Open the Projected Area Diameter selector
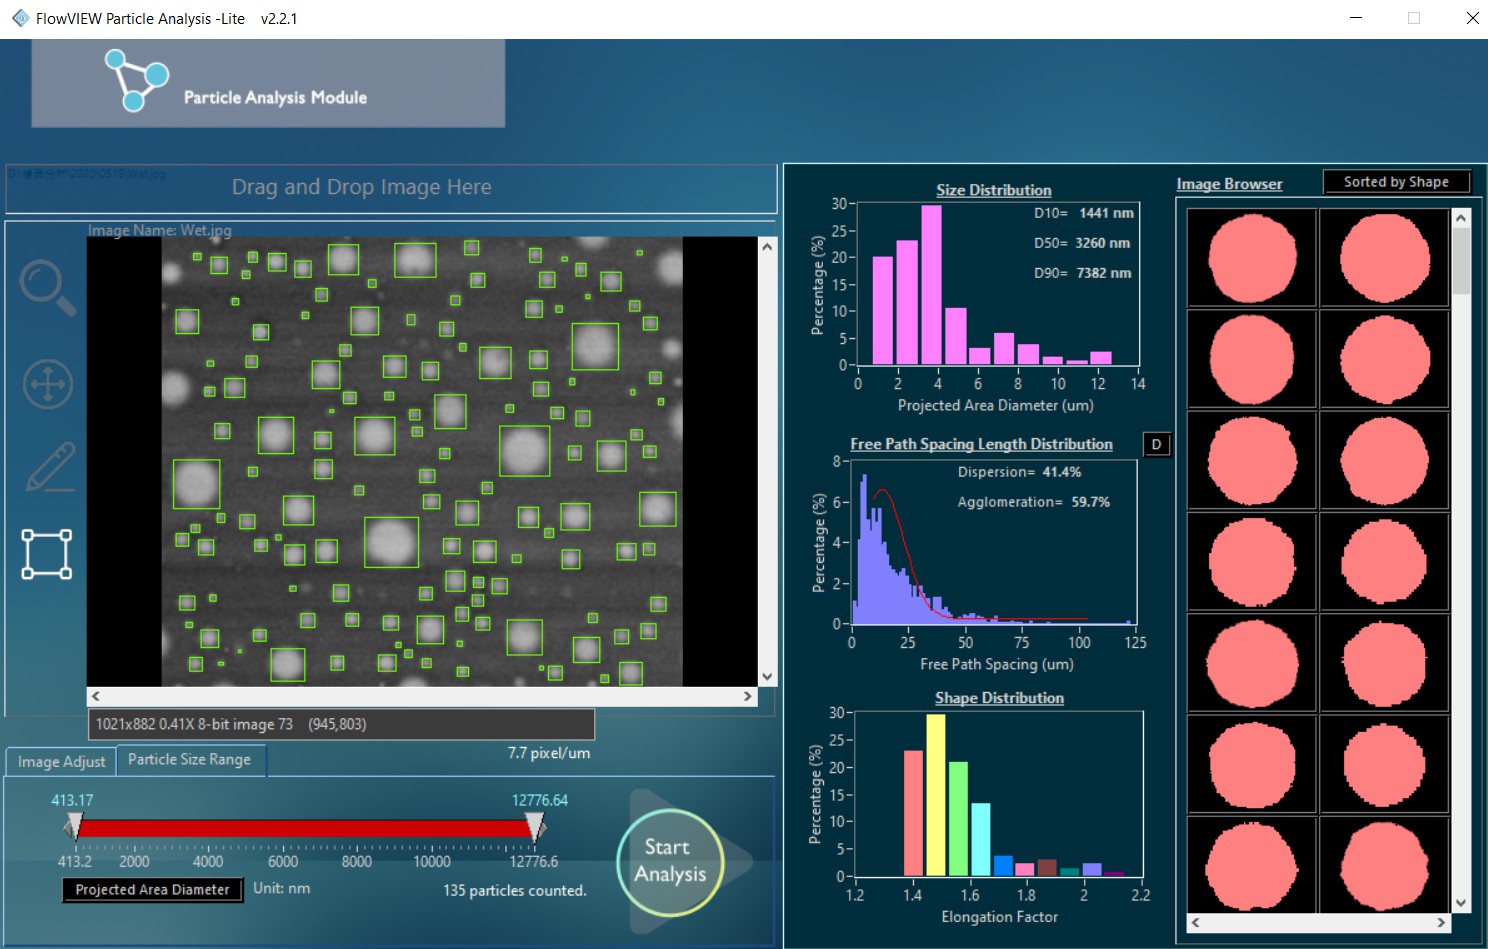The height and width of the screenshot is (949, 1488). point(152,889)
